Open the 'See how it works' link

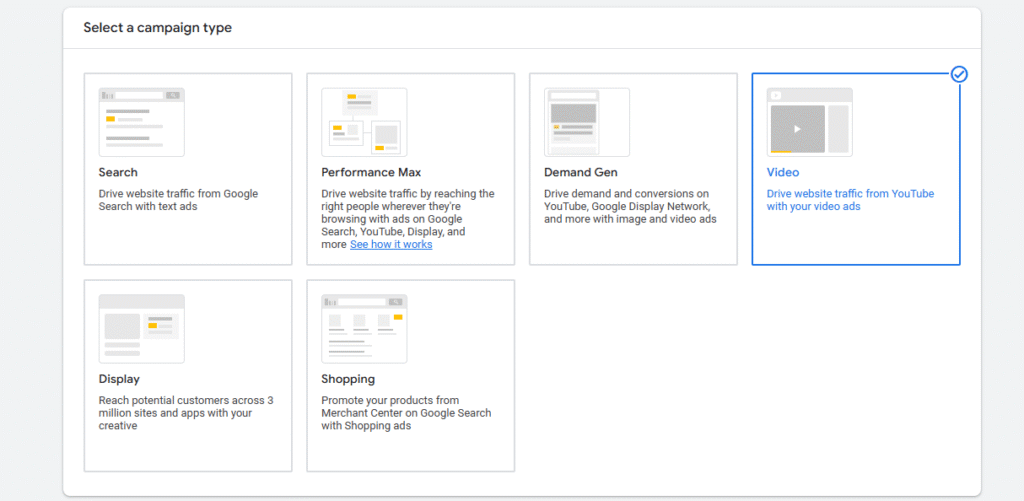(x=391, y=244)
